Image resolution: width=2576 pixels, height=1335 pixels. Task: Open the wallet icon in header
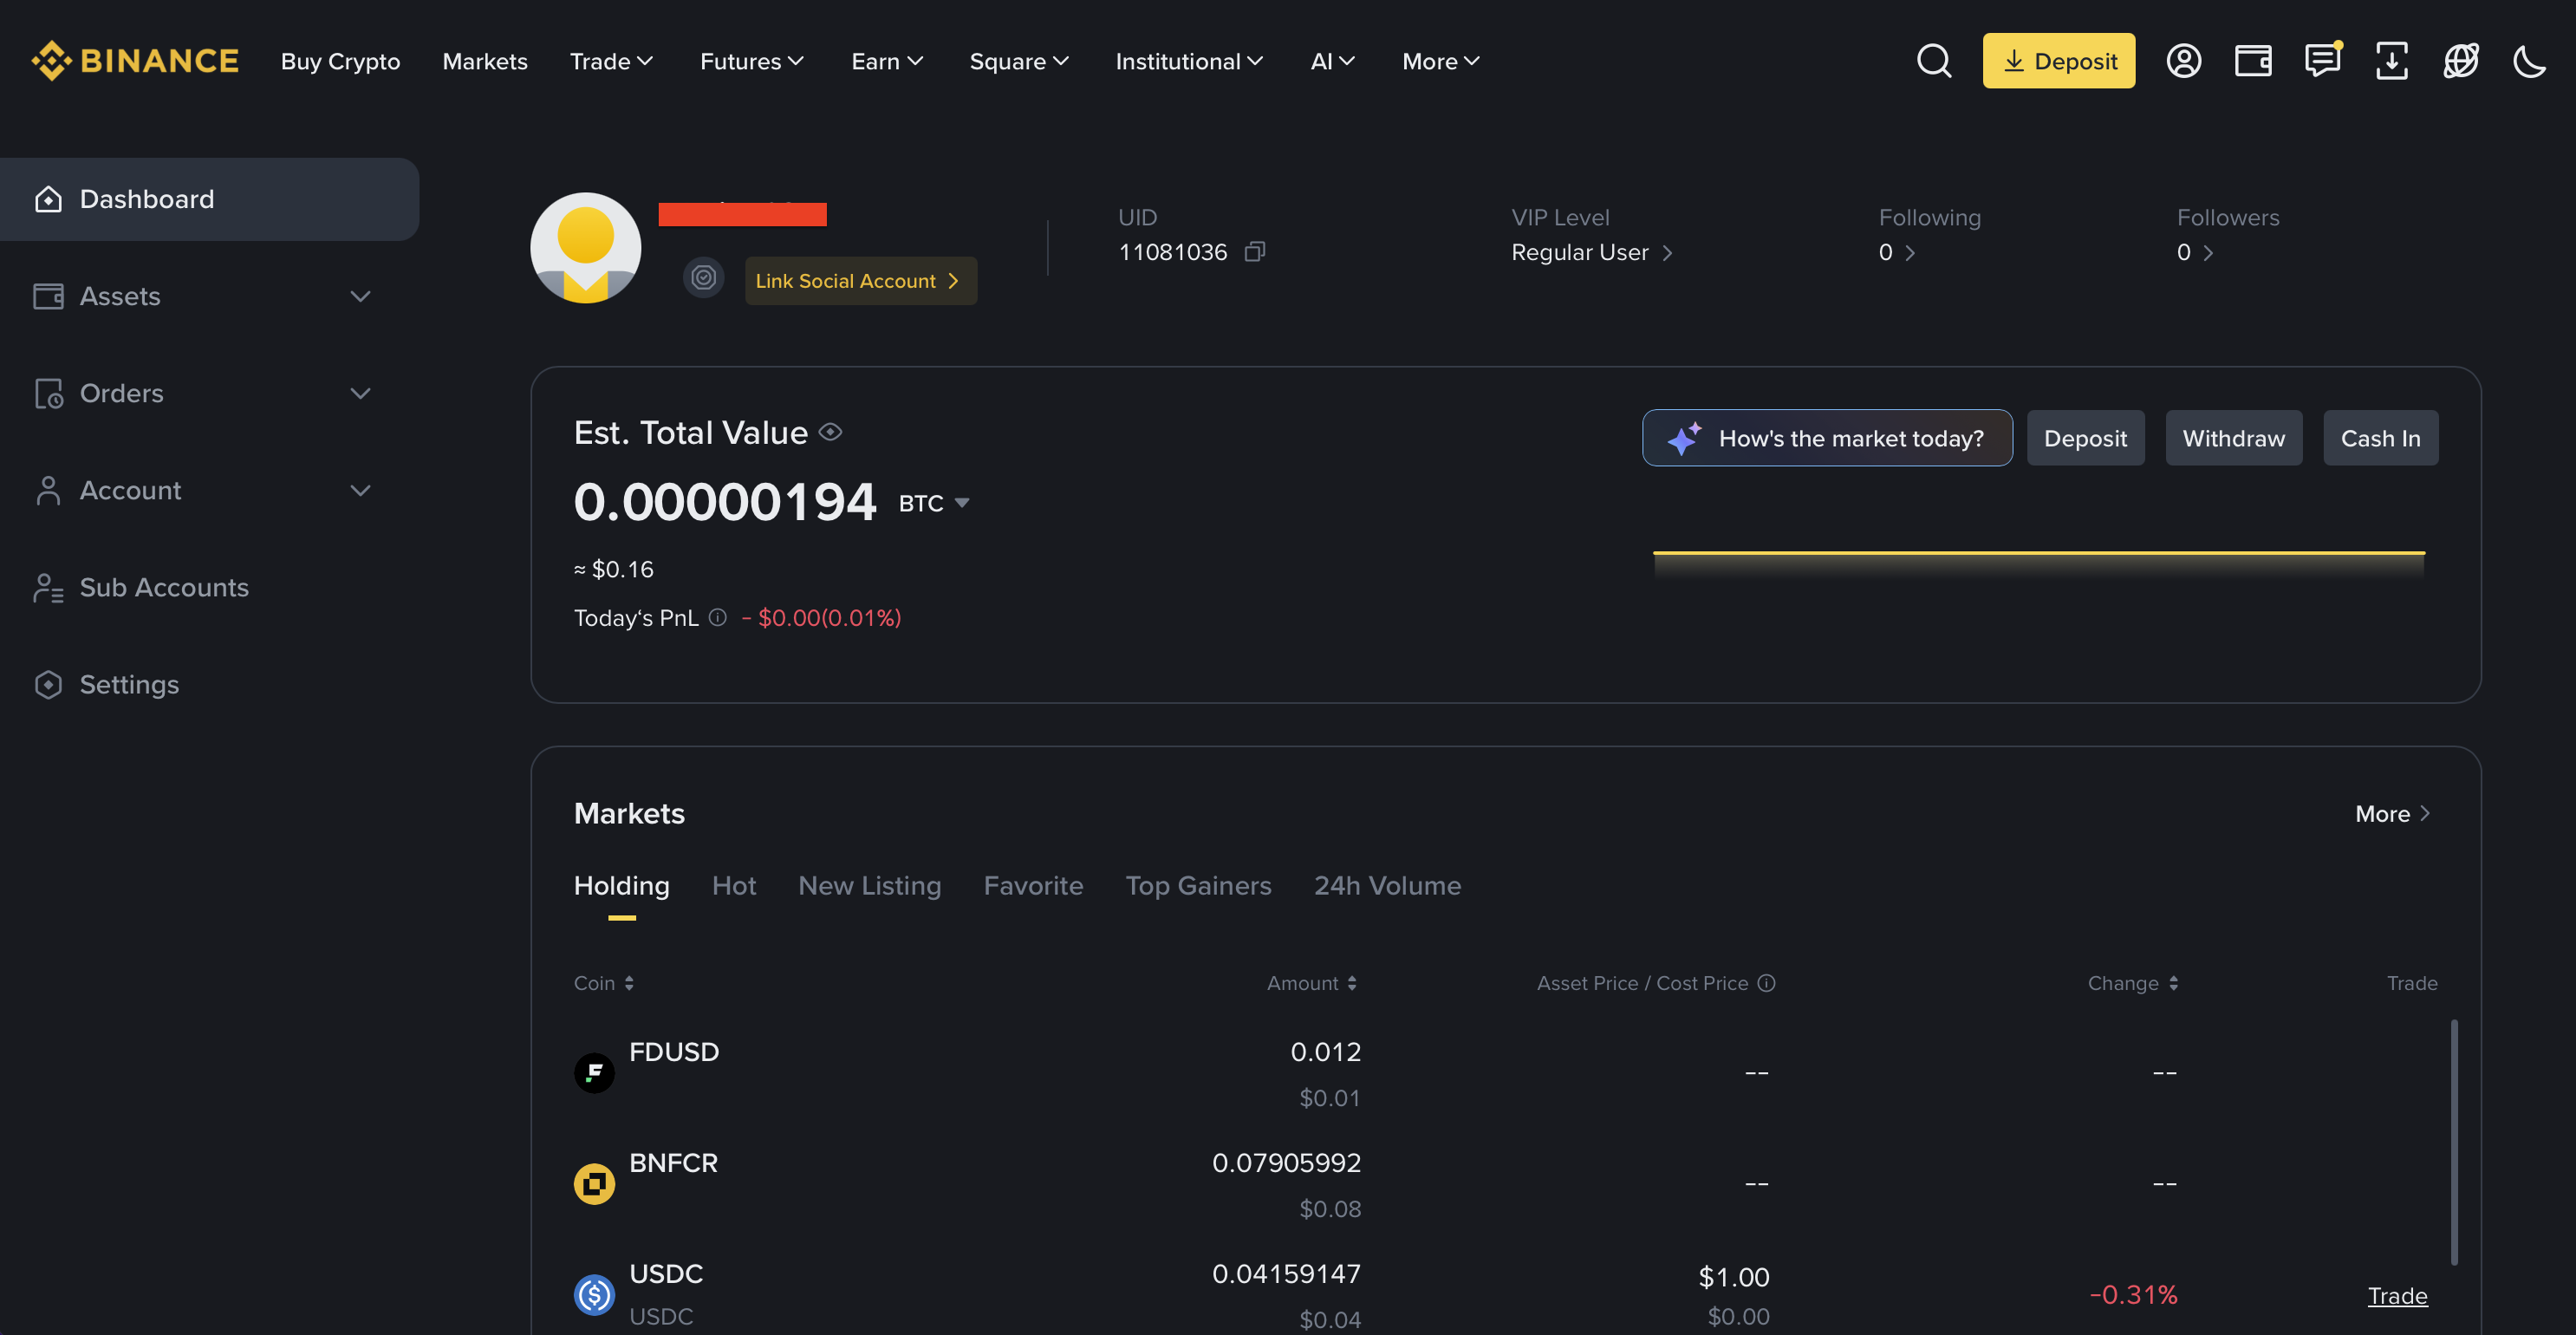pos(2253,61)
